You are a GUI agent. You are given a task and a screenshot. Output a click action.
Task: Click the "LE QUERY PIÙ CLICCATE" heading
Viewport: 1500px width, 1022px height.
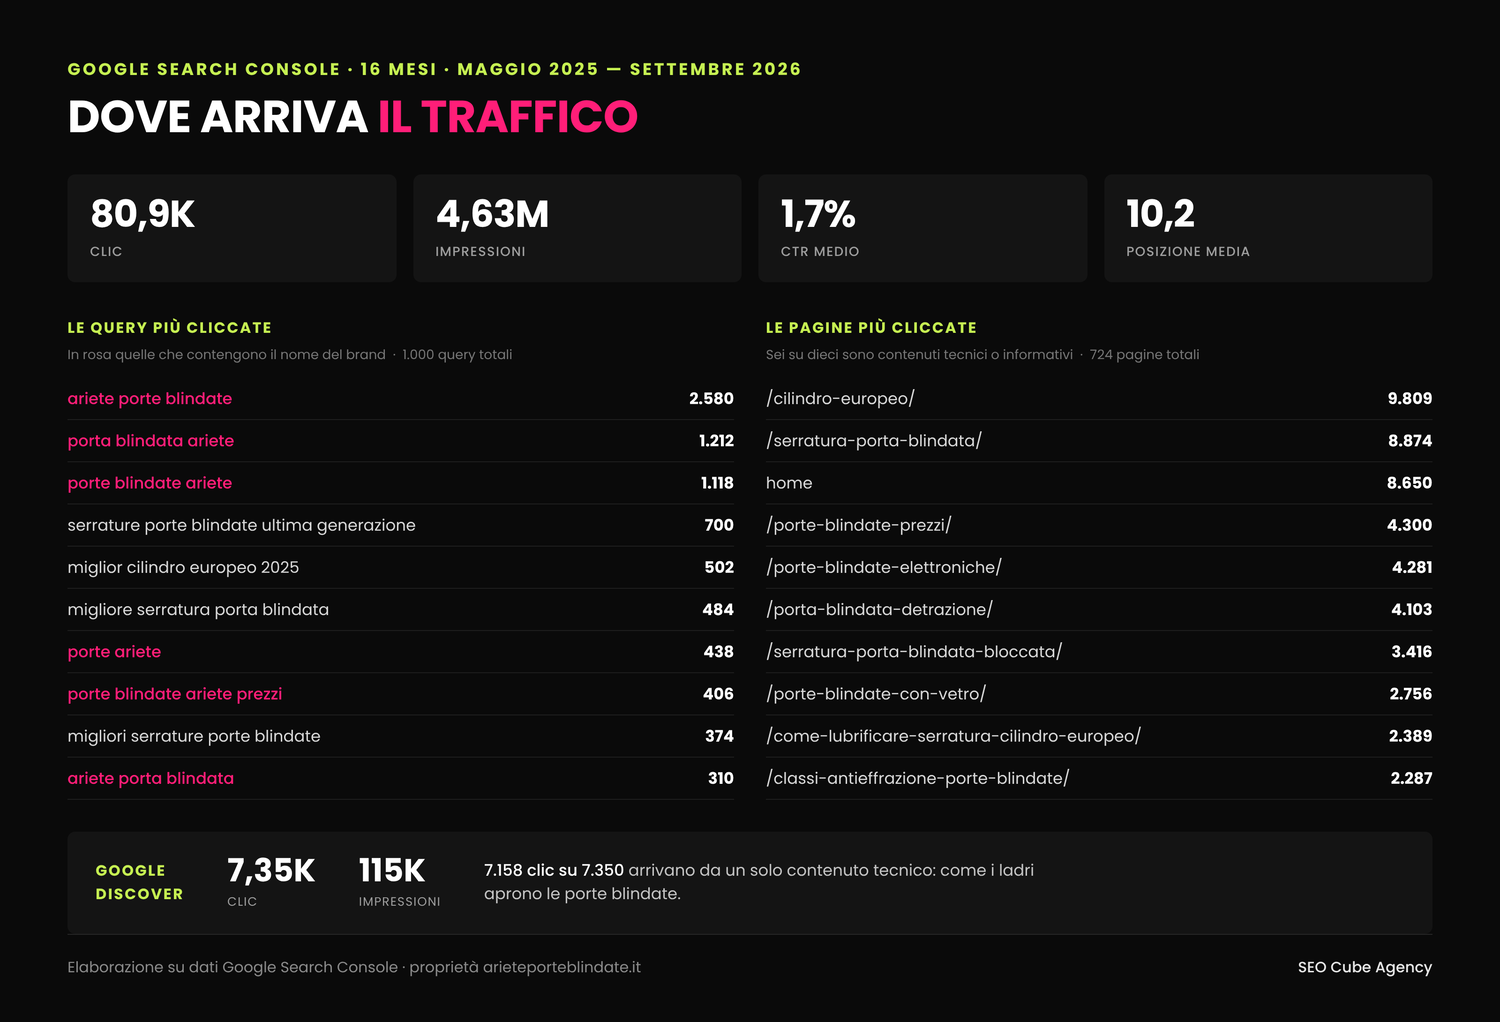169,327
